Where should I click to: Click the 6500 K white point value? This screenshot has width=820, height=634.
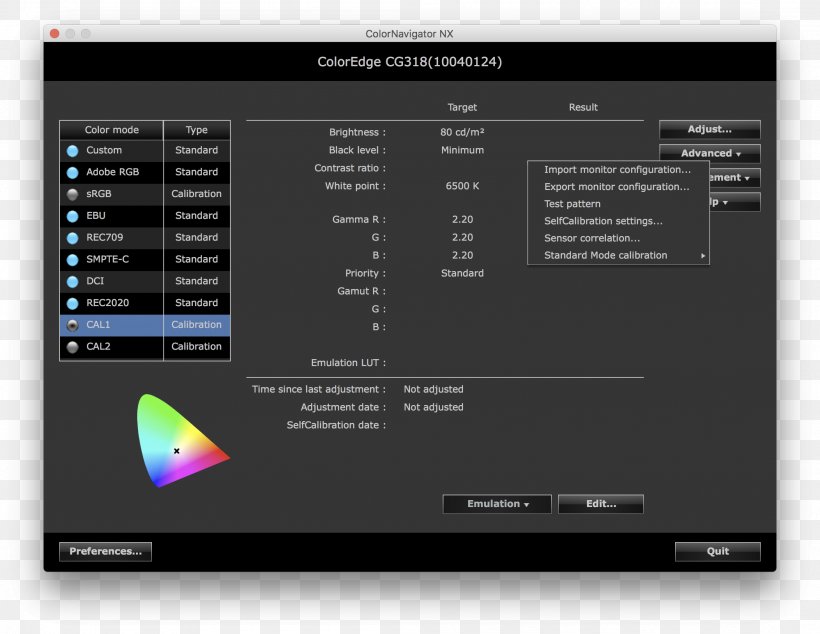(462, 186)
